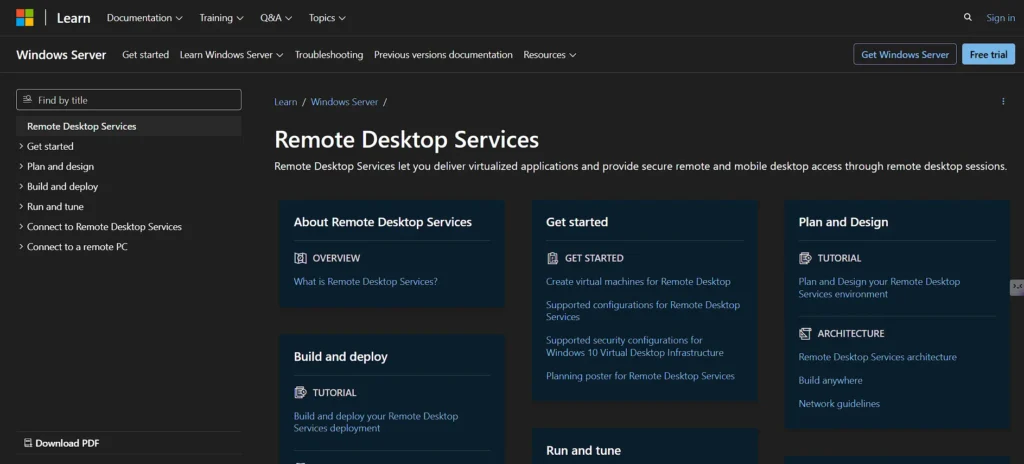Click Windows Server product heading
The width and height of the screenshot is (1024, 464).
point(61,55)
